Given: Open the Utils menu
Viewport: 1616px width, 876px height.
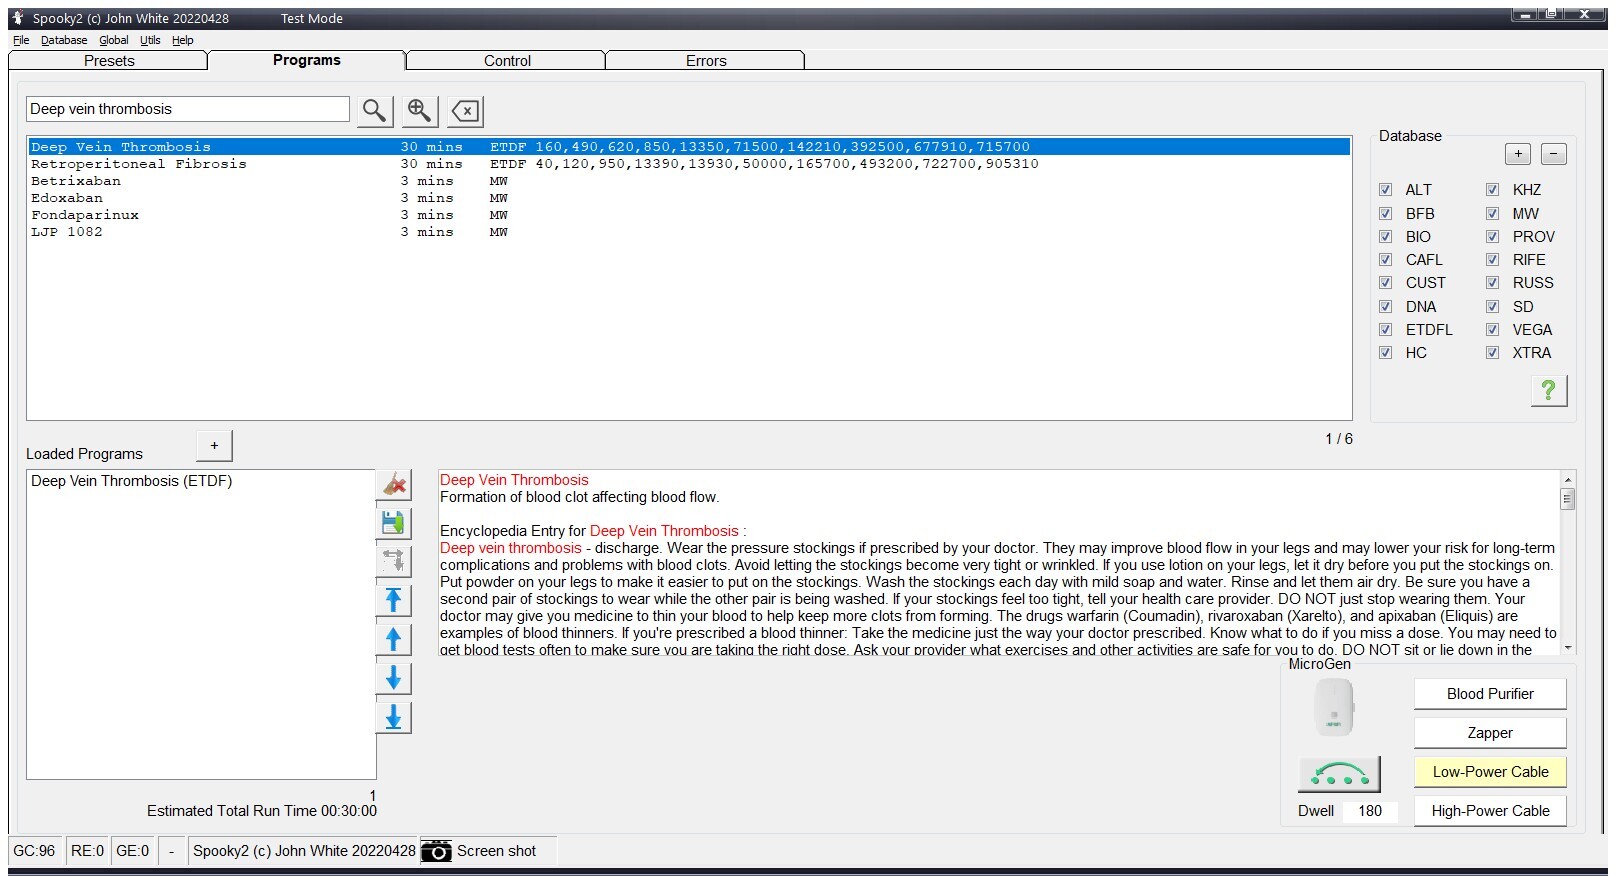Looking at the screenshot, I should tap(150, 40).
